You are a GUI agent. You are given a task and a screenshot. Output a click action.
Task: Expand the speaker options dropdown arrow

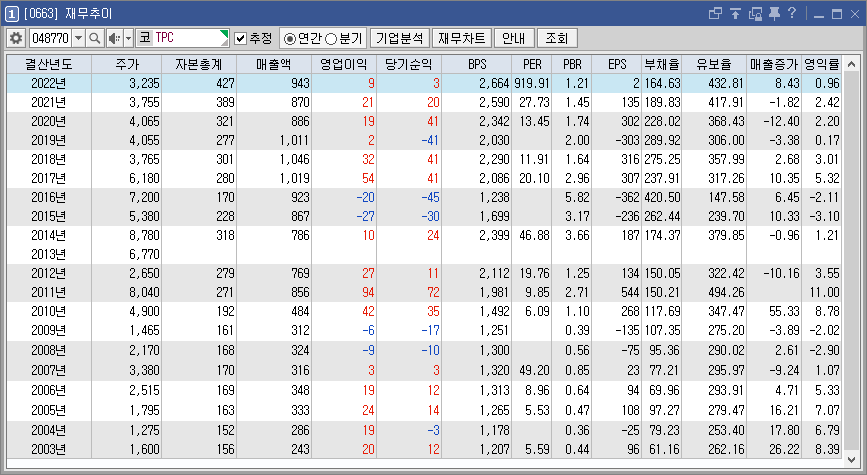(128, 38)
